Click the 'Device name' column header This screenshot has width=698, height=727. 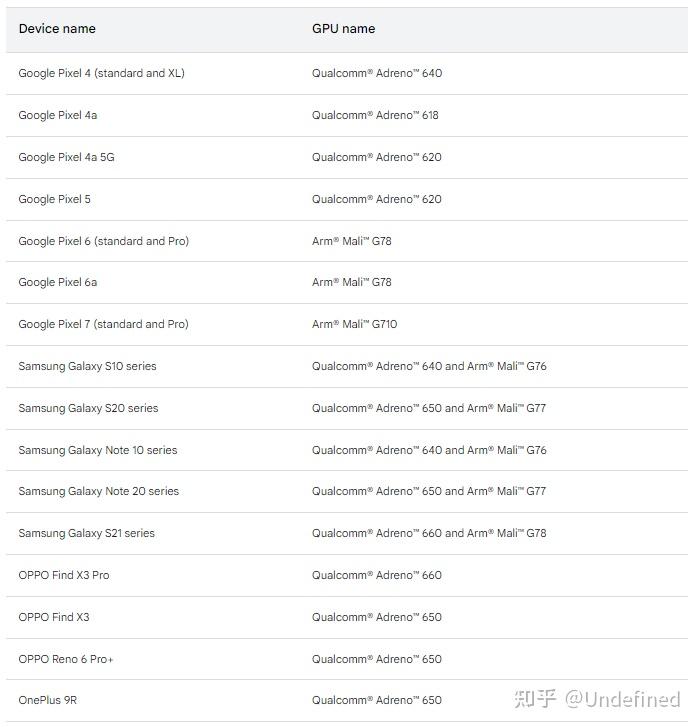coord(57,29)
